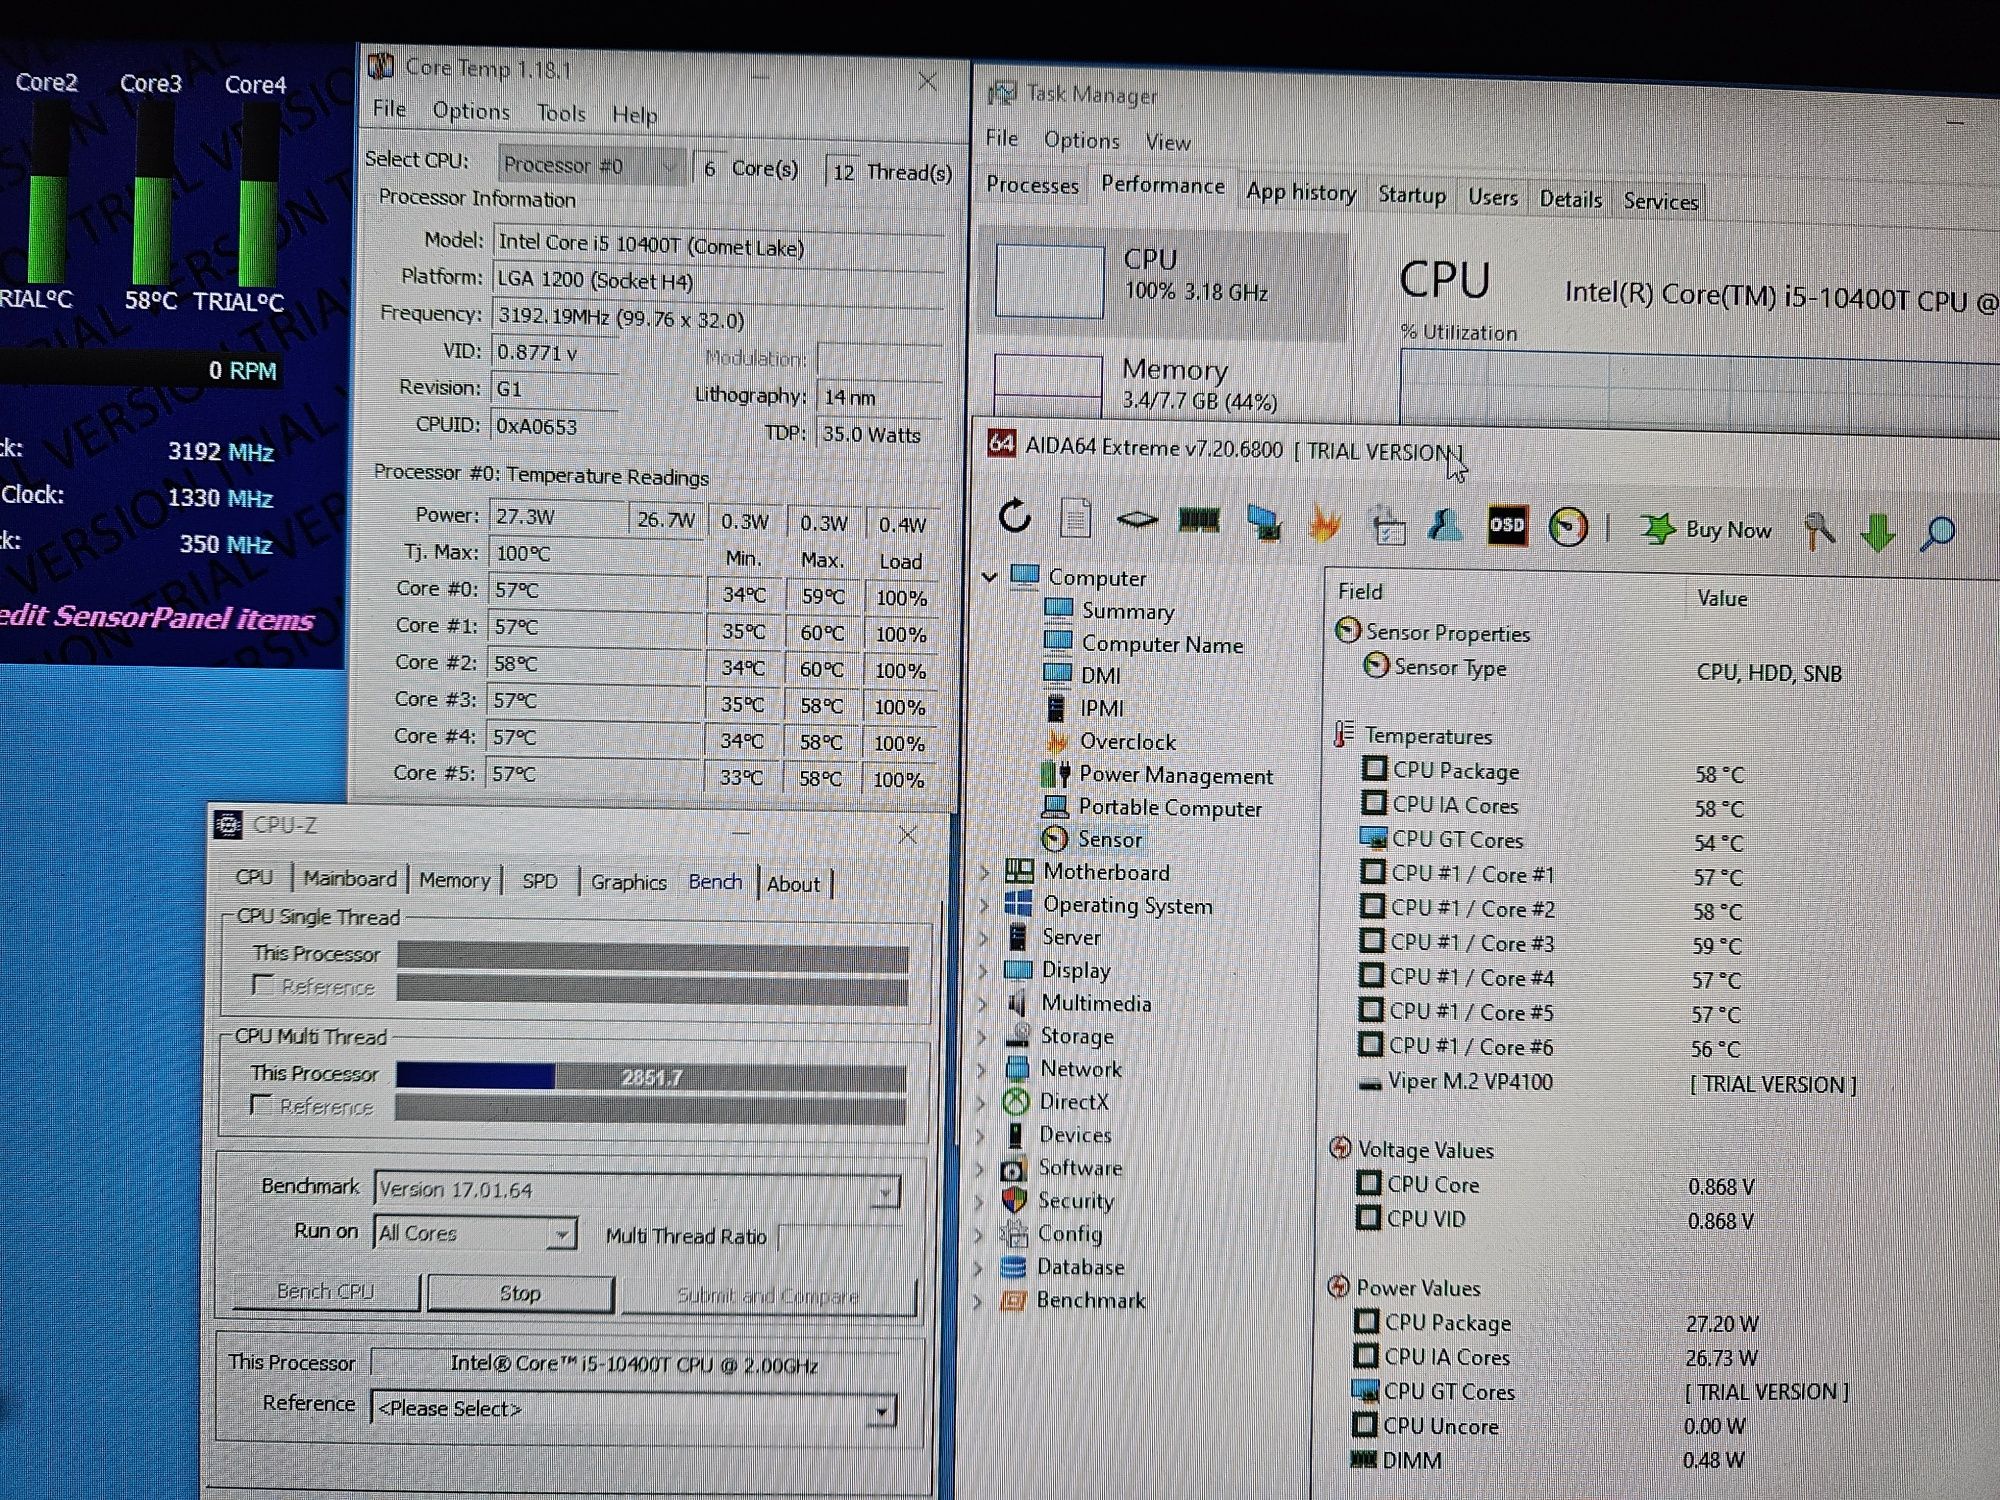Toggle Reference checkbox under CPU Single Thread
The image size is (2000, 1500).
(262, 985)
